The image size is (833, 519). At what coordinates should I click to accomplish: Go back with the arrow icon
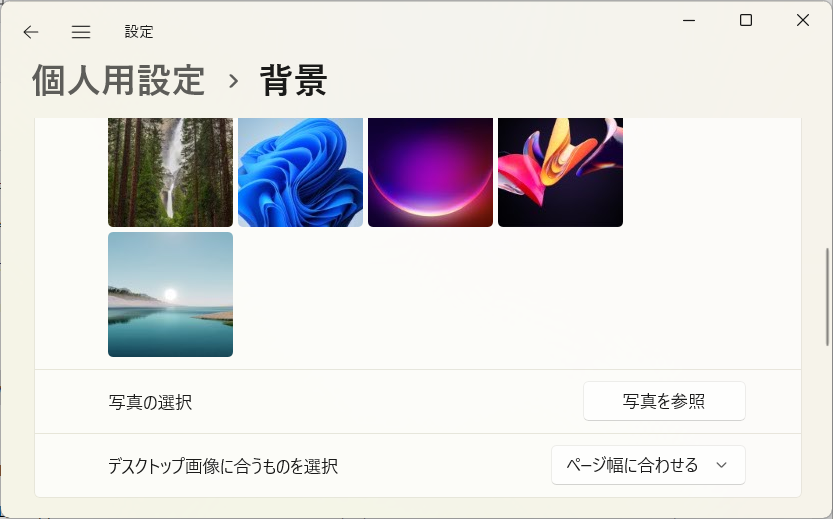click(x=31, y=32)
